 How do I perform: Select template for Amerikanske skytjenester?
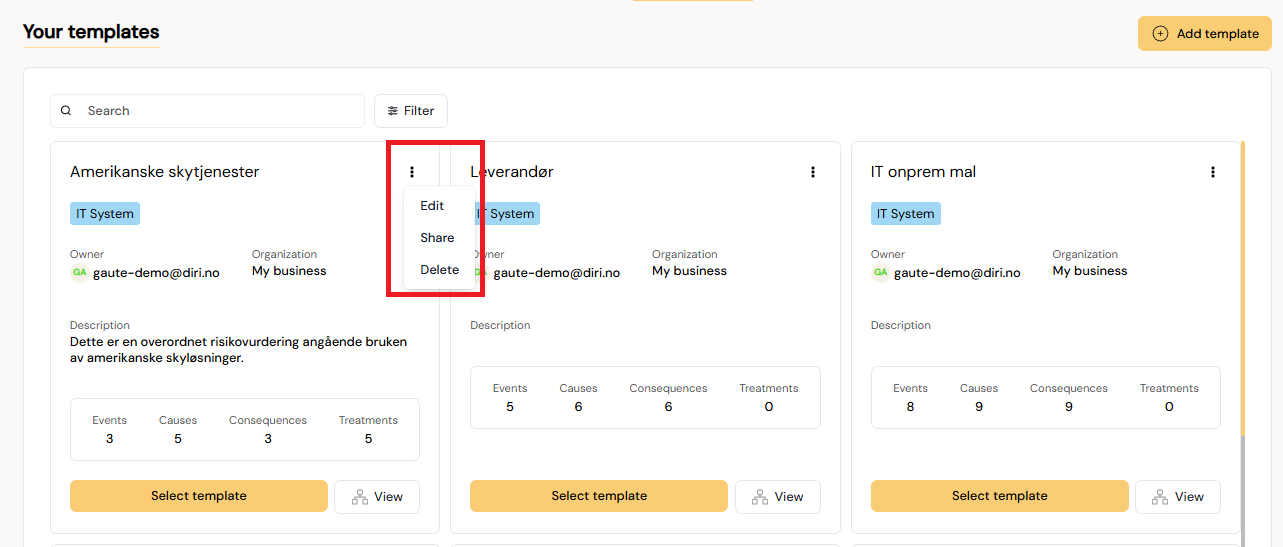pyautogui.click(x=199, y=496)
